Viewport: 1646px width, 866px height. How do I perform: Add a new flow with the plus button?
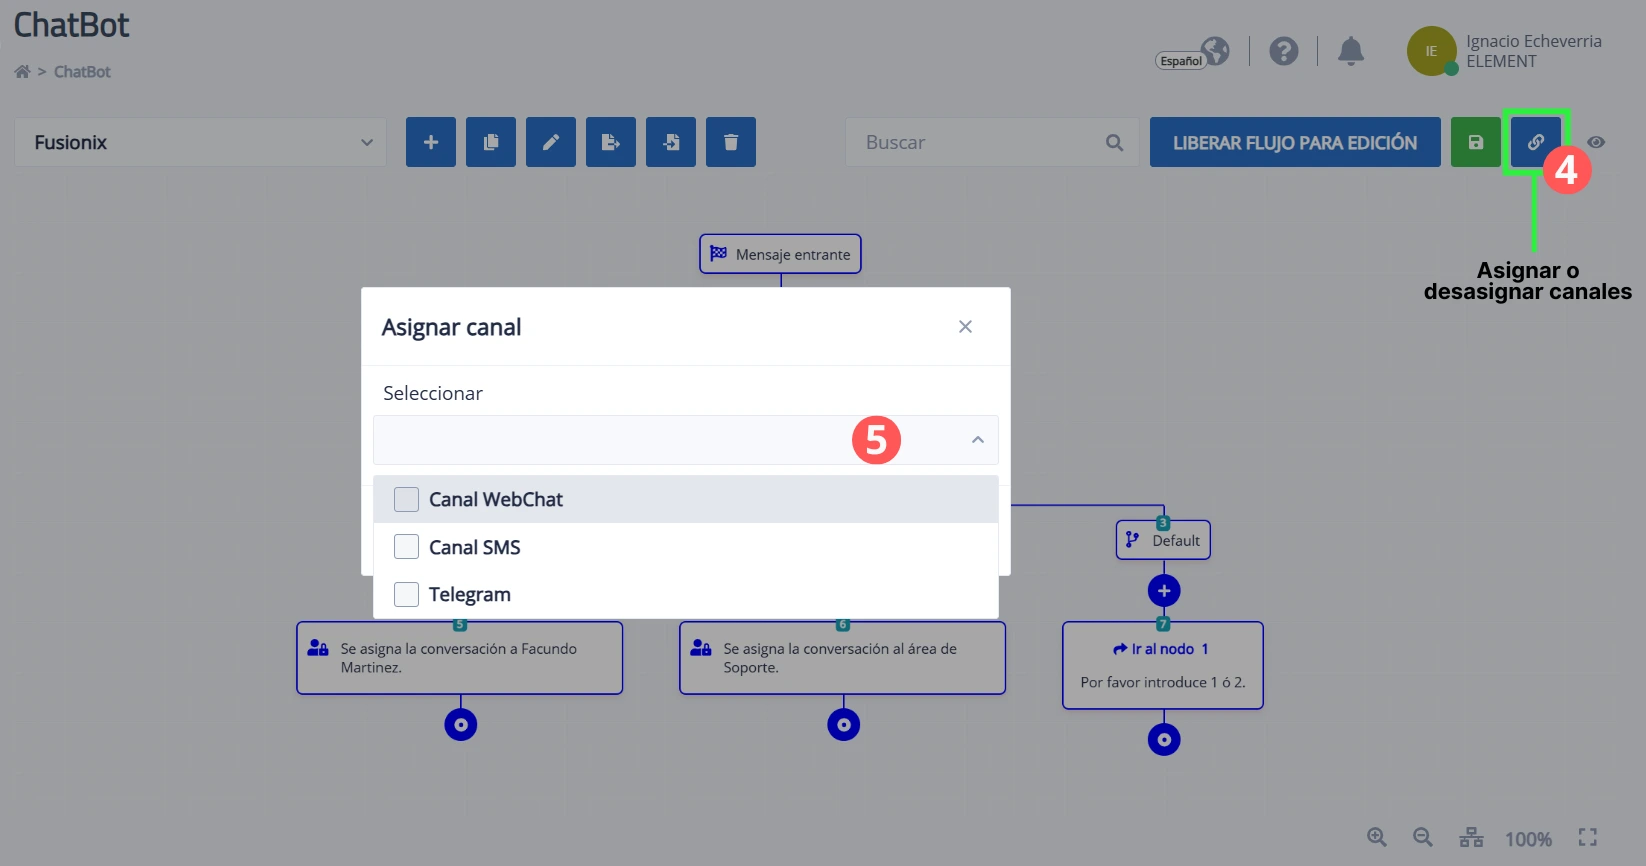click(x=431, y=142)
